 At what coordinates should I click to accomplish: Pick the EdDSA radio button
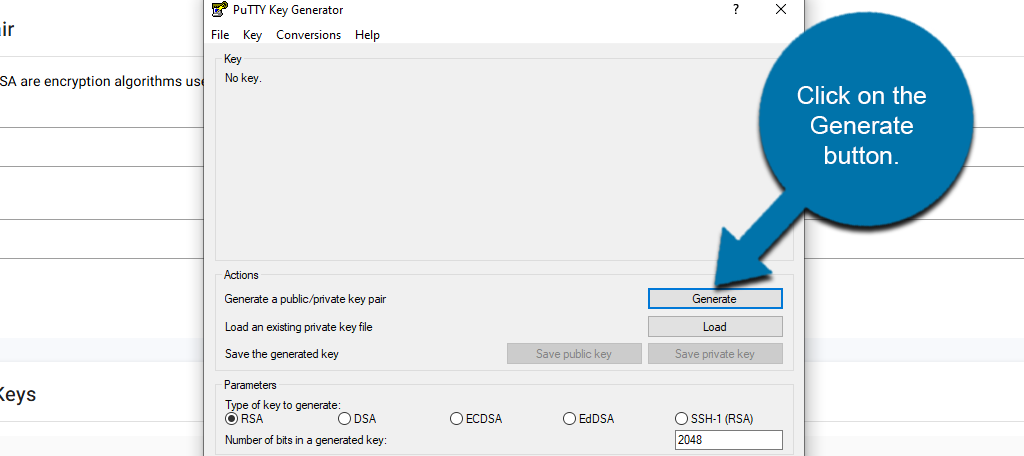[x=570, y=419]
